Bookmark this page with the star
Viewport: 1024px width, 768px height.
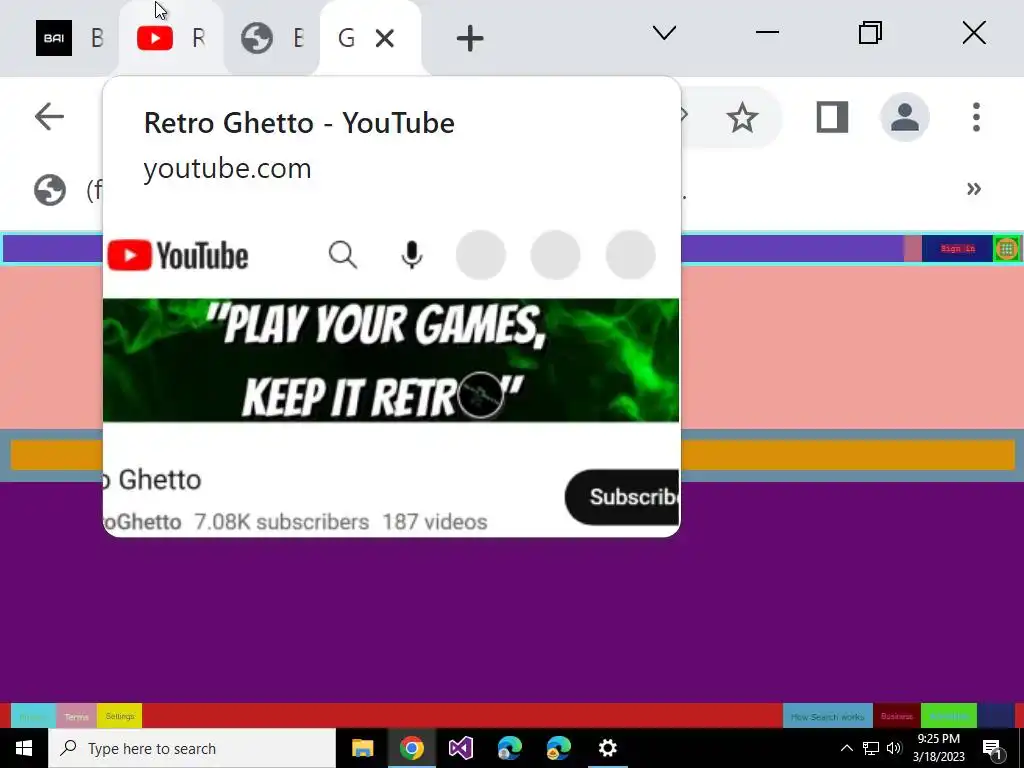tap(742, 118)
